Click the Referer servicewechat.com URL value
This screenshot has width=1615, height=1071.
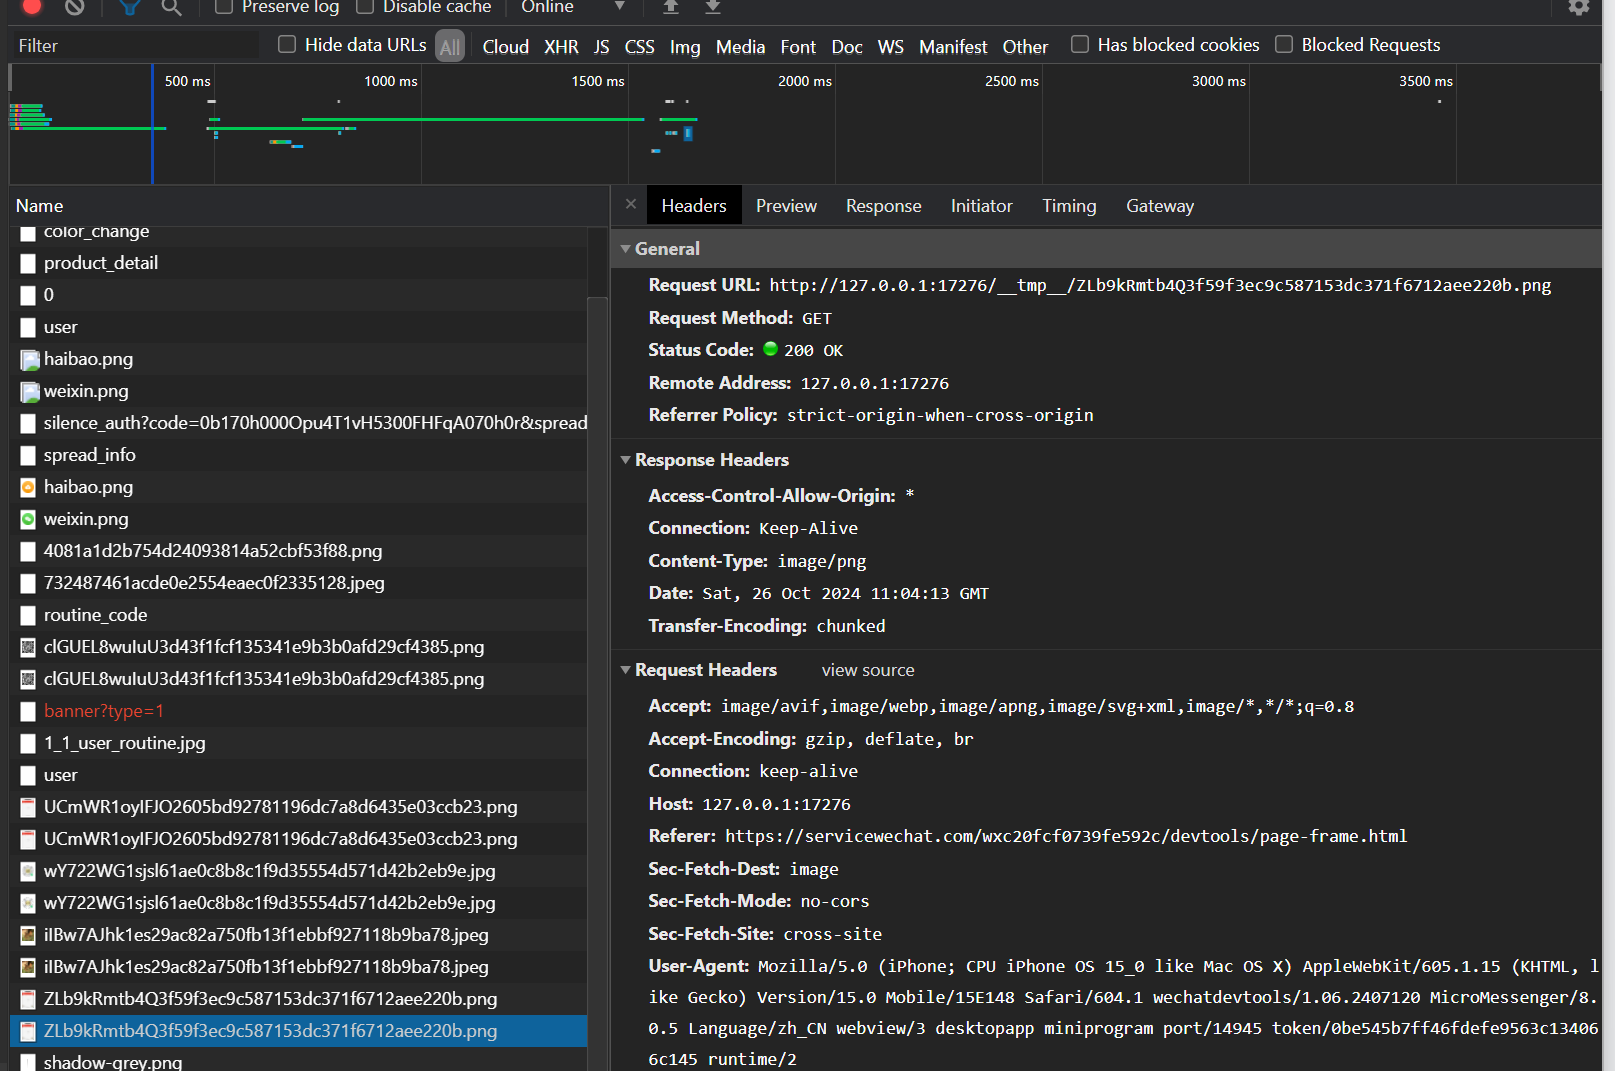[1066, 836]
